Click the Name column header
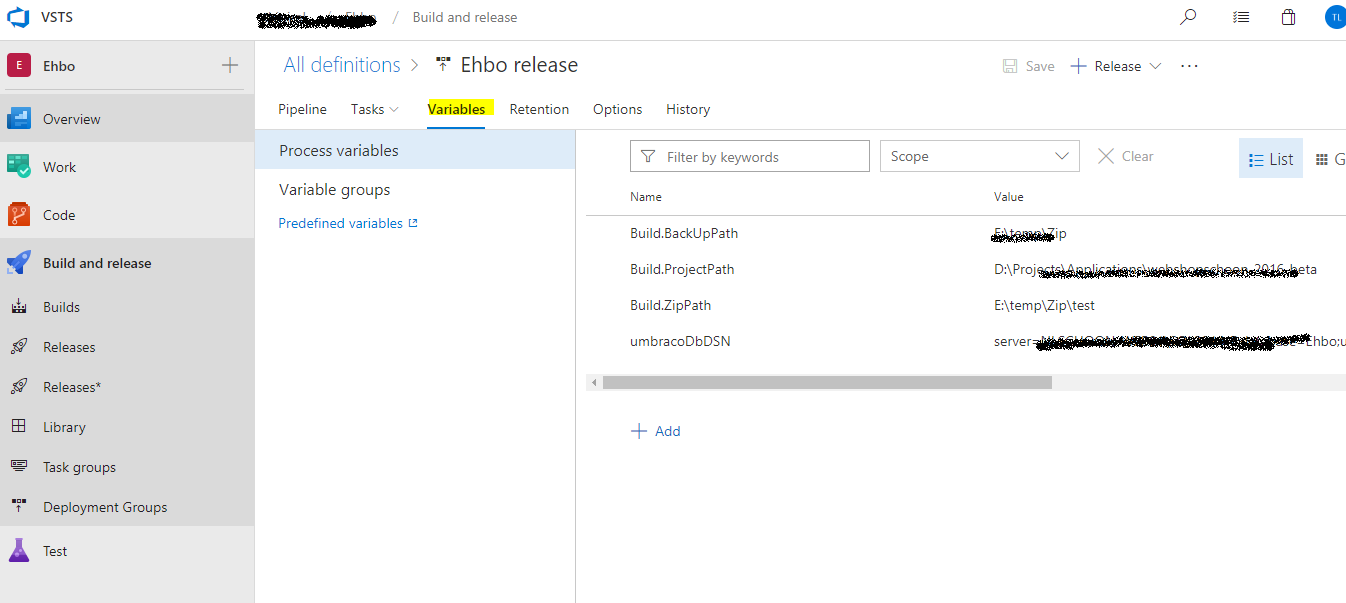This screenshot has width=1346, height=603. (x=646, y=197)
